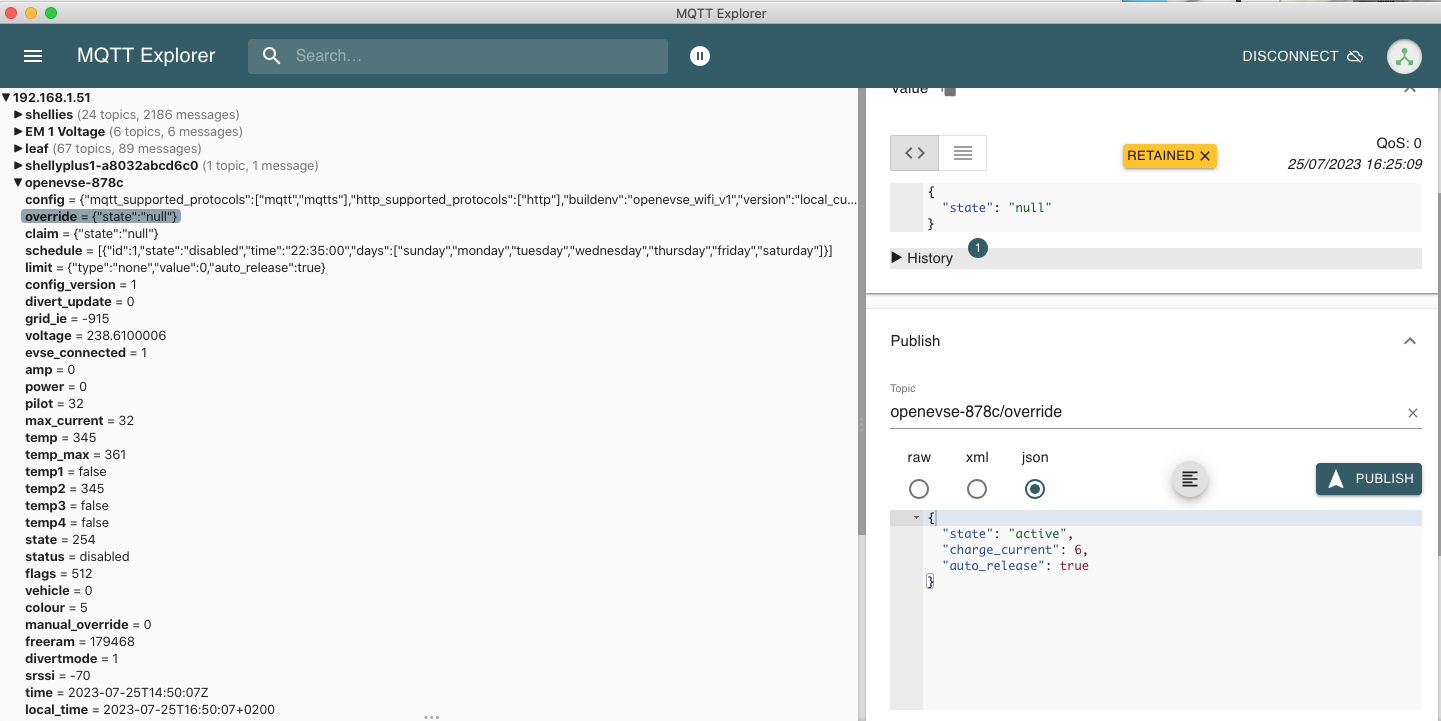Select the override topic row
The image size is (1441, 721).
coord(101,217)
